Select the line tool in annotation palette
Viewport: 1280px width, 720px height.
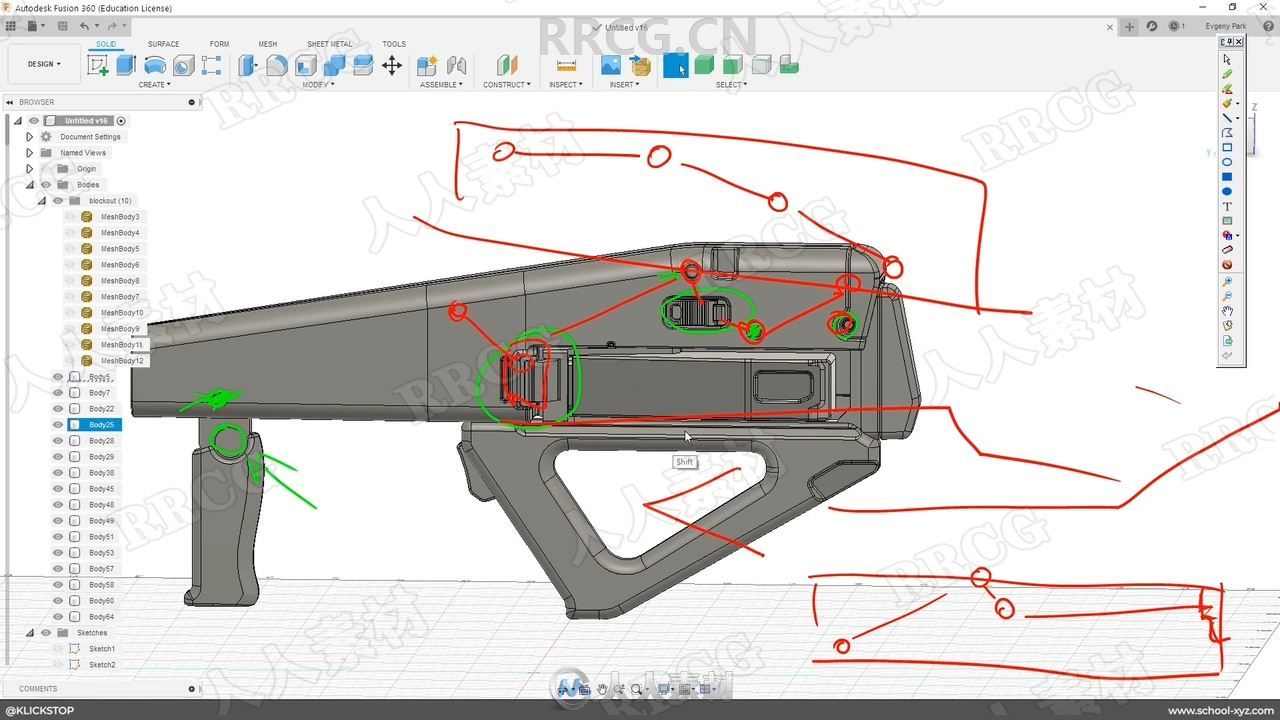tap(1227, 118)
